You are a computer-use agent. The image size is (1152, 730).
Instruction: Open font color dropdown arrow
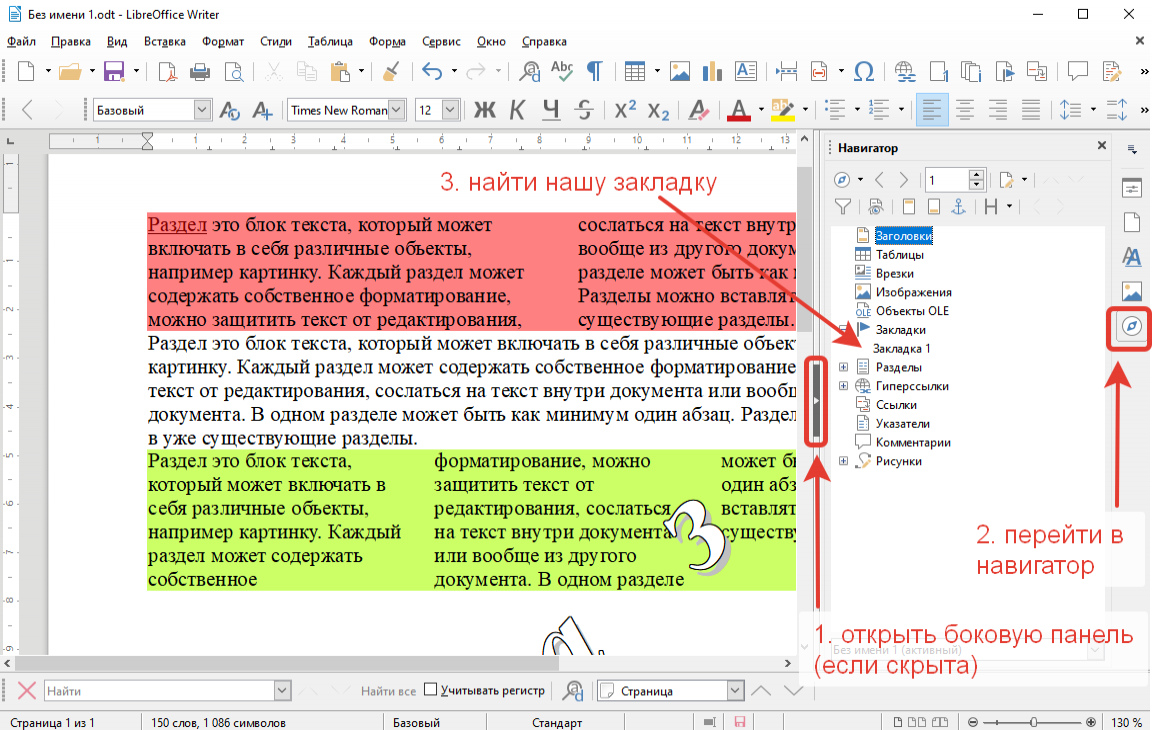[761, 110]
